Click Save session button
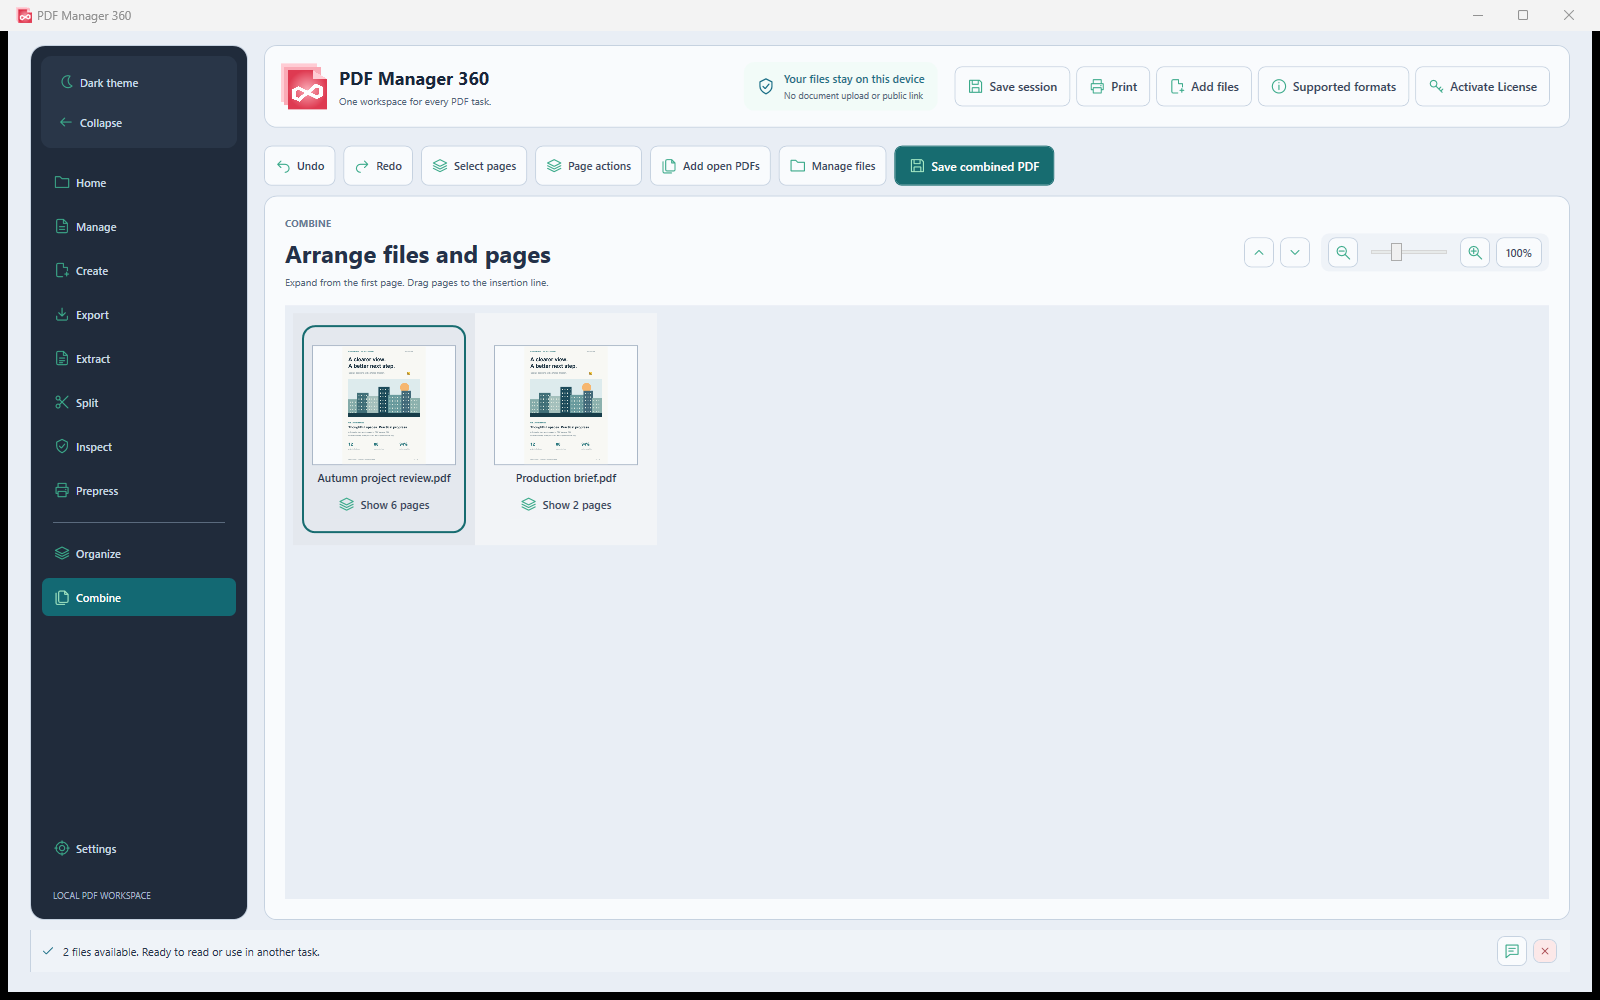This screenshot has width=1600, height=1000. tap(1012, 87)
